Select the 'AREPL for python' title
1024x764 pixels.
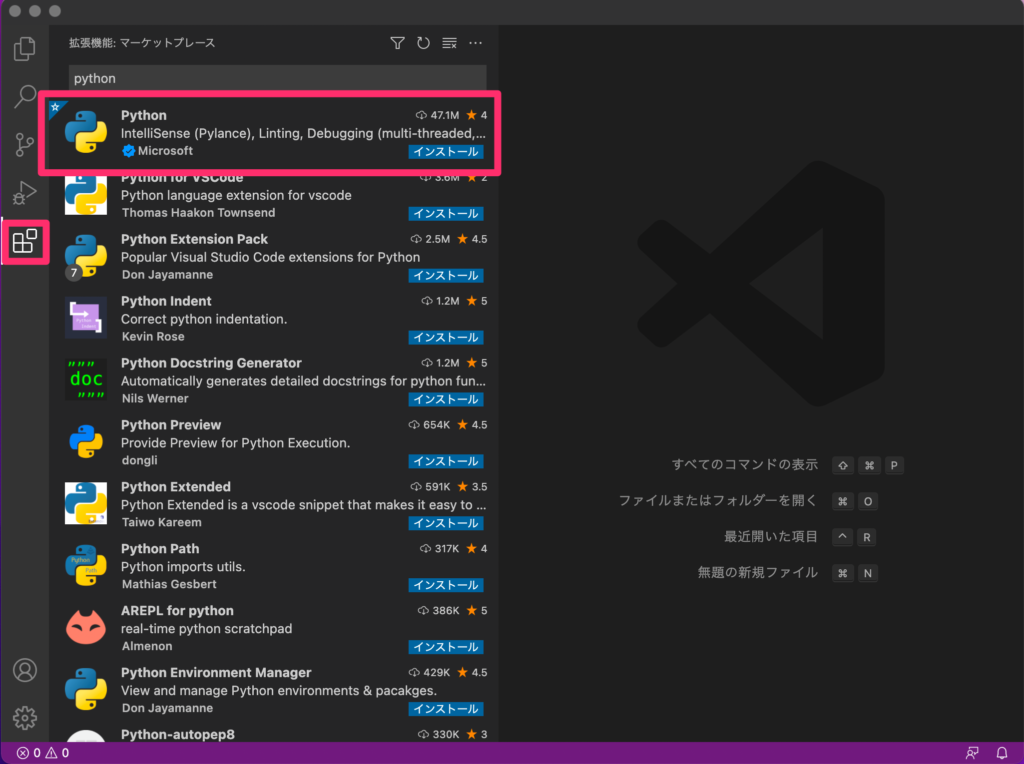pyautogui.click(x=177, y=611)
